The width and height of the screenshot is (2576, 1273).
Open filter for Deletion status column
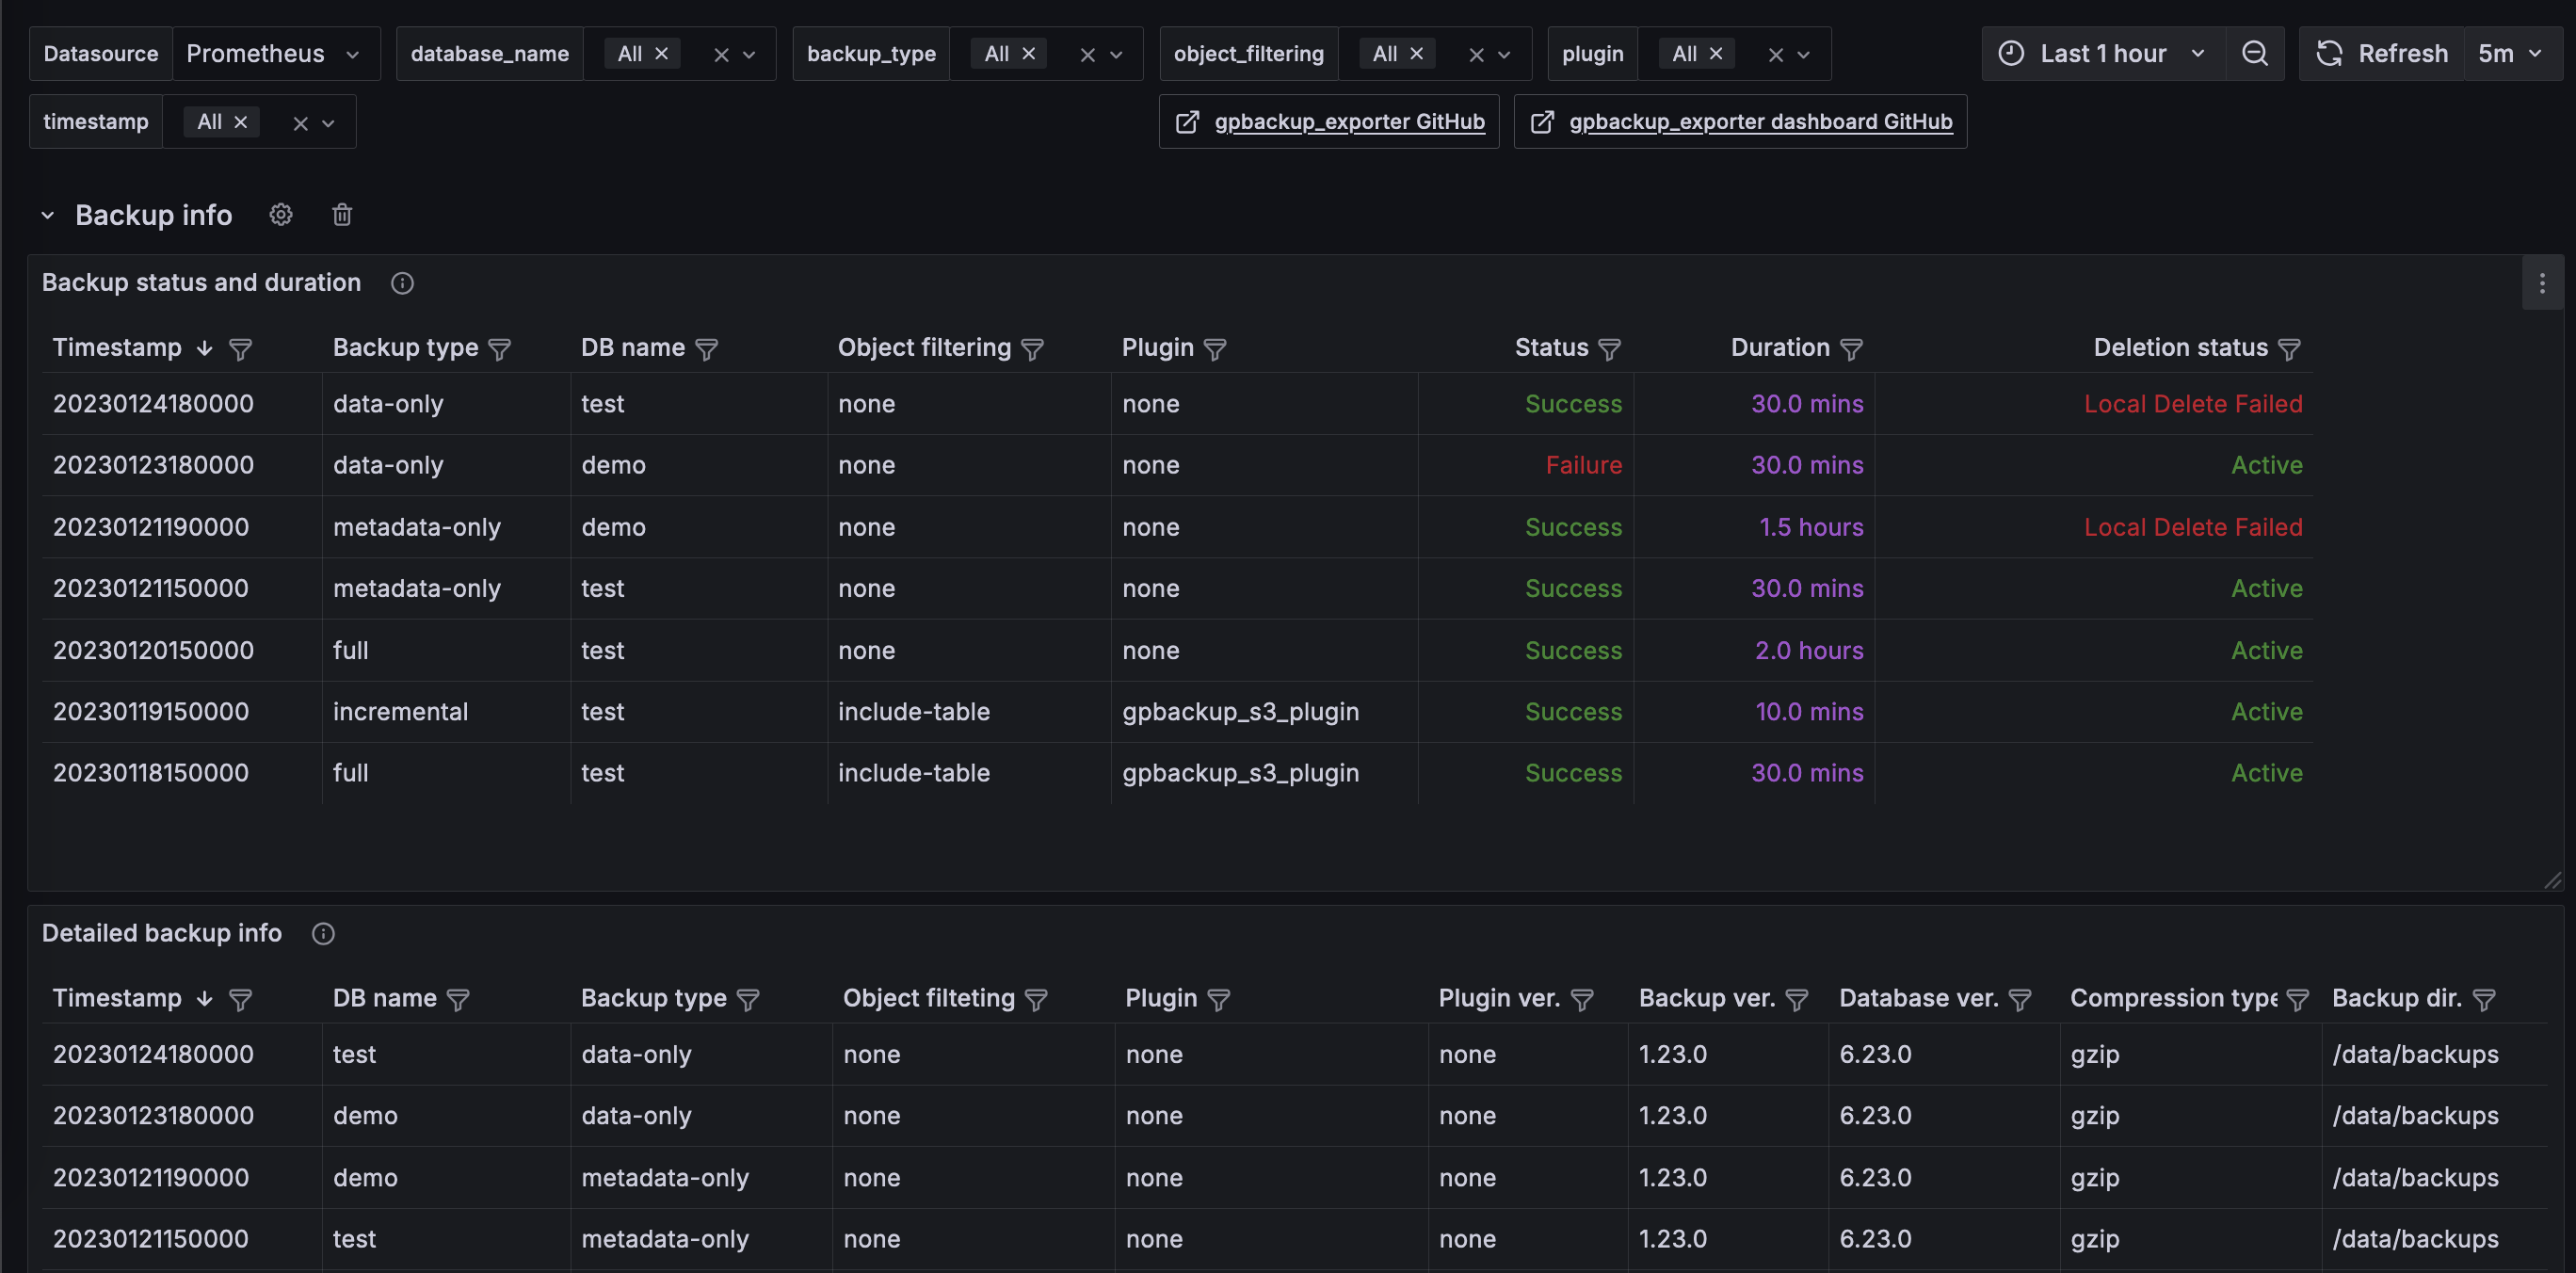(x=2289, y=349)
